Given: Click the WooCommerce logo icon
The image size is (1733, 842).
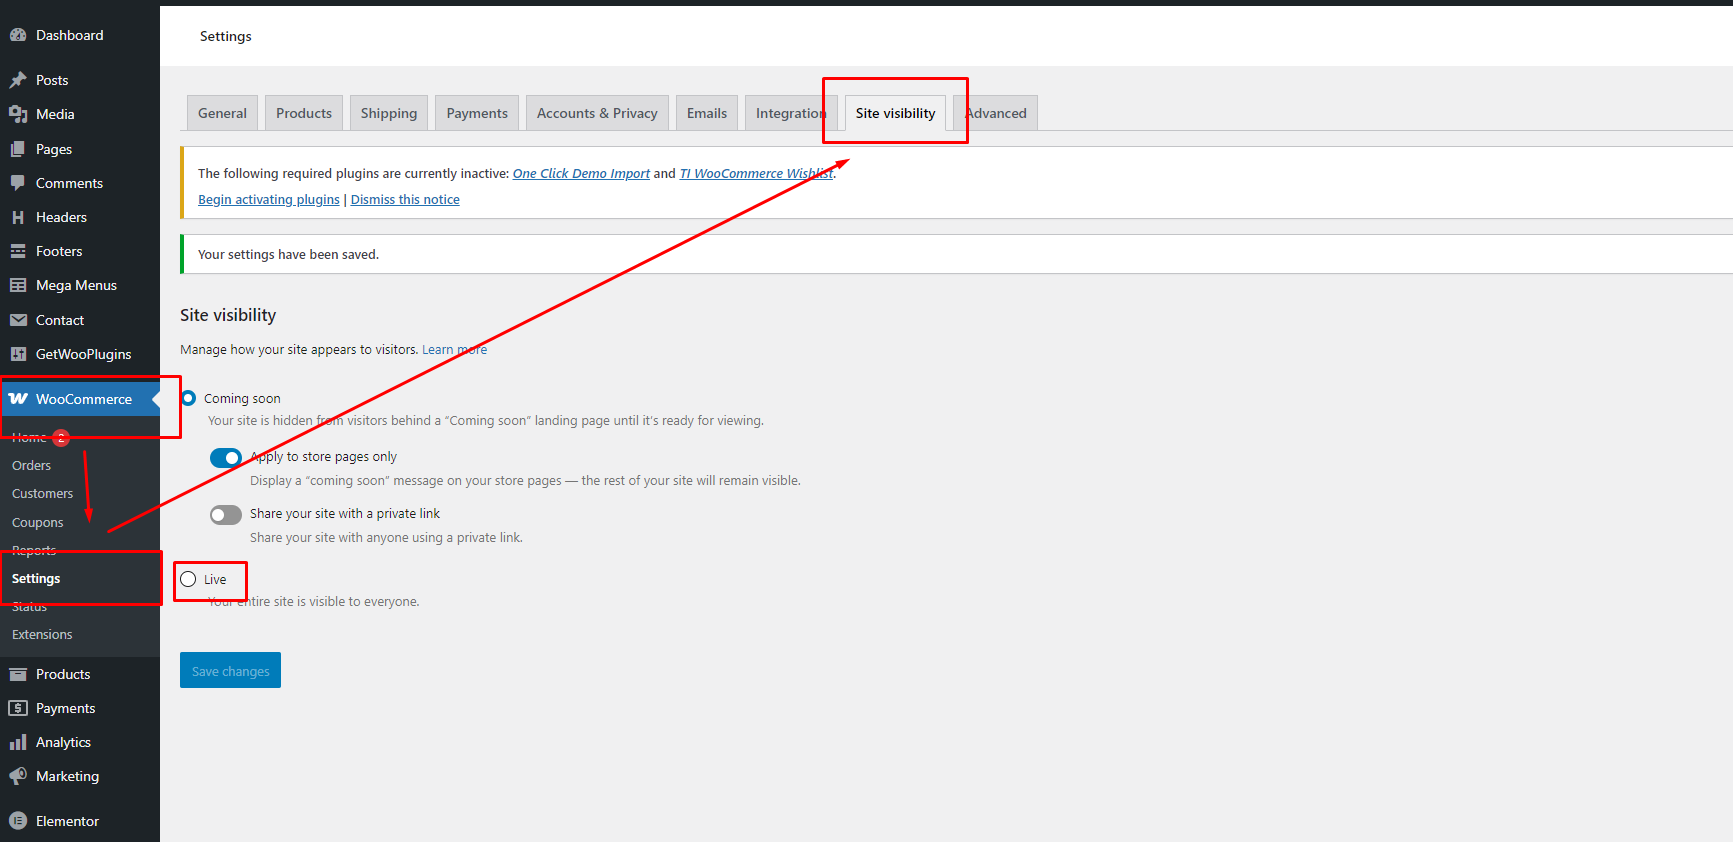Looking at the screenshot, I should click(18, 399).
